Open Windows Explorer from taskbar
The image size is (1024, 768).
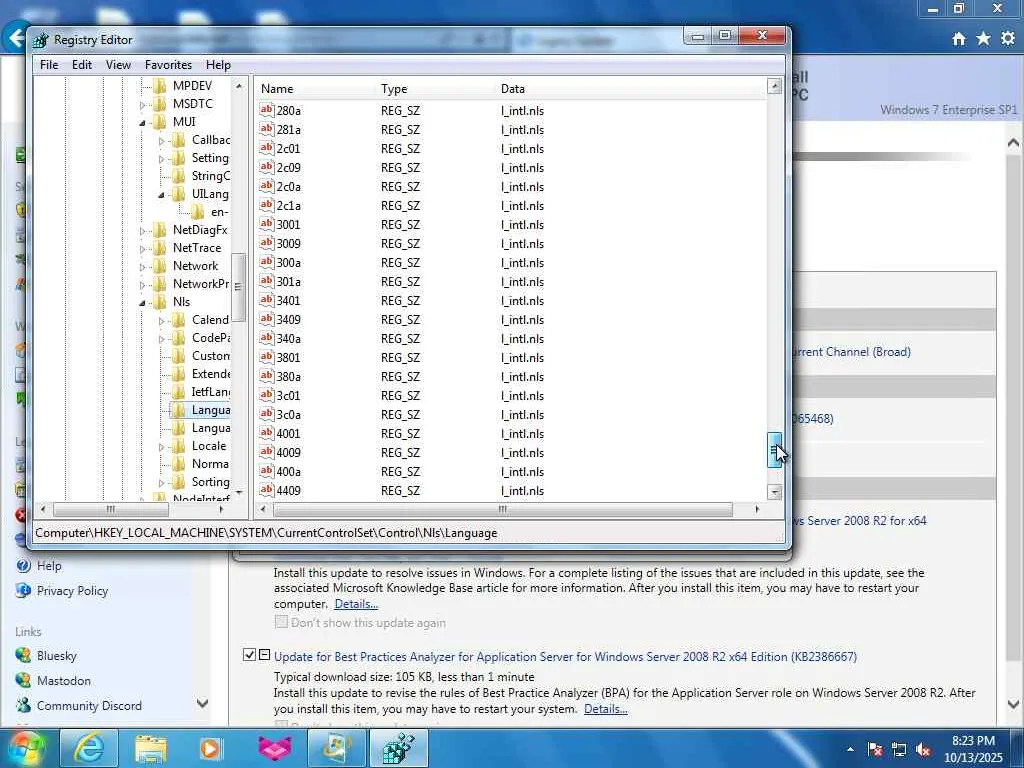click(x=151, y=748)
